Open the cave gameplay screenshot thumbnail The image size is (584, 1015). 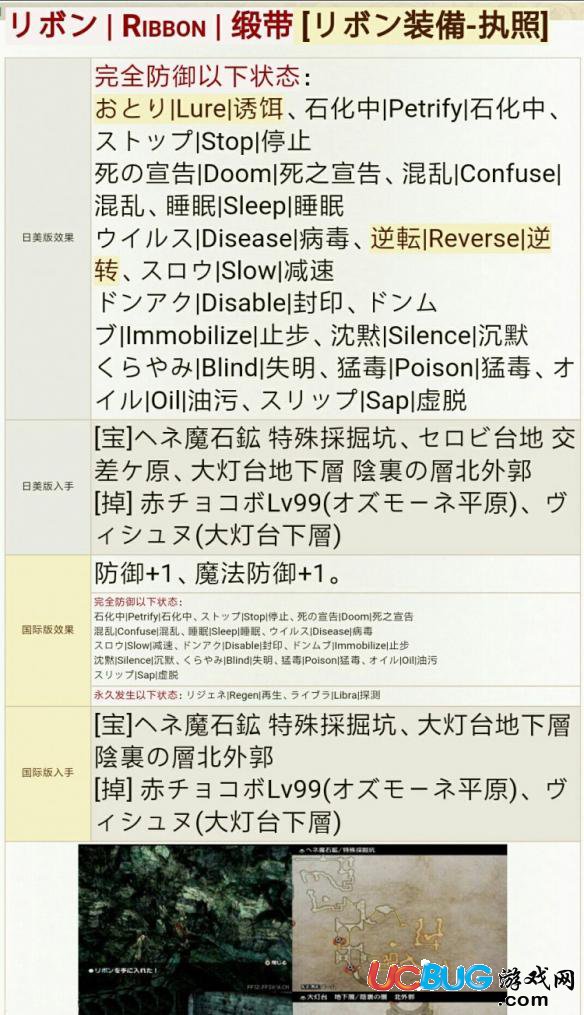[x=185, y=928]
